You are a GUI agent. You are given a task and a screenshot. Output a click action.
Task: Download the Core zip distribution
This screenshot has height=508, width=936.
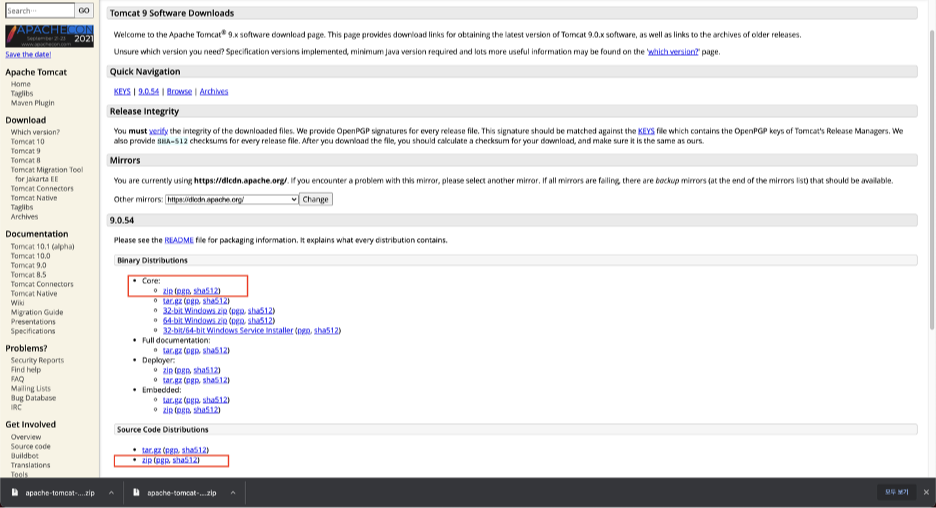coord(168,291)
